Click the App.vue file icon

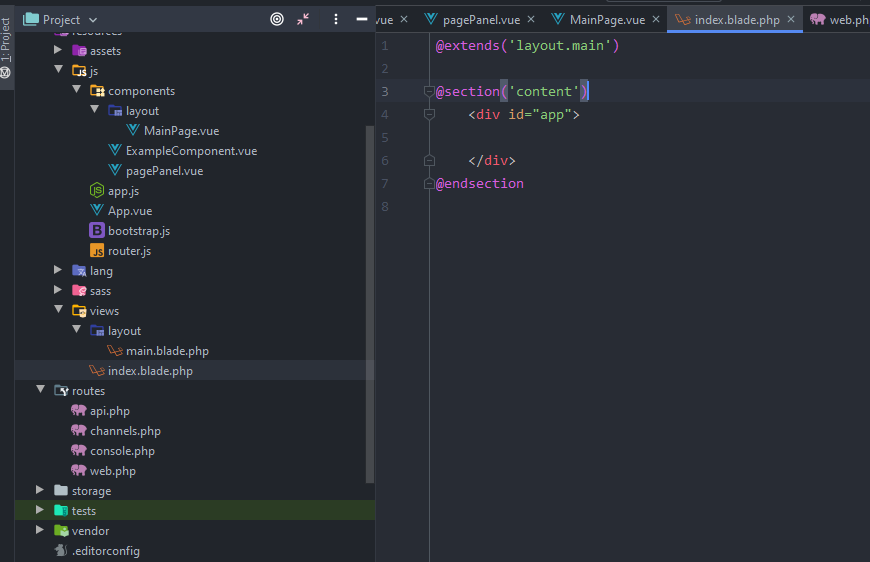pyautogui.click(x=97, y=210)
